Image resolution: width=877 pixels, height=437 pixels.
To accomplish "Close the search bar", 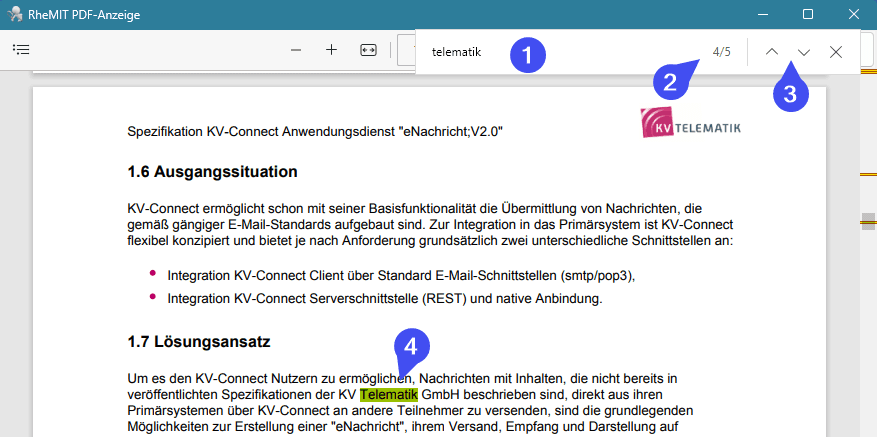I will click(x=836, y=52).
